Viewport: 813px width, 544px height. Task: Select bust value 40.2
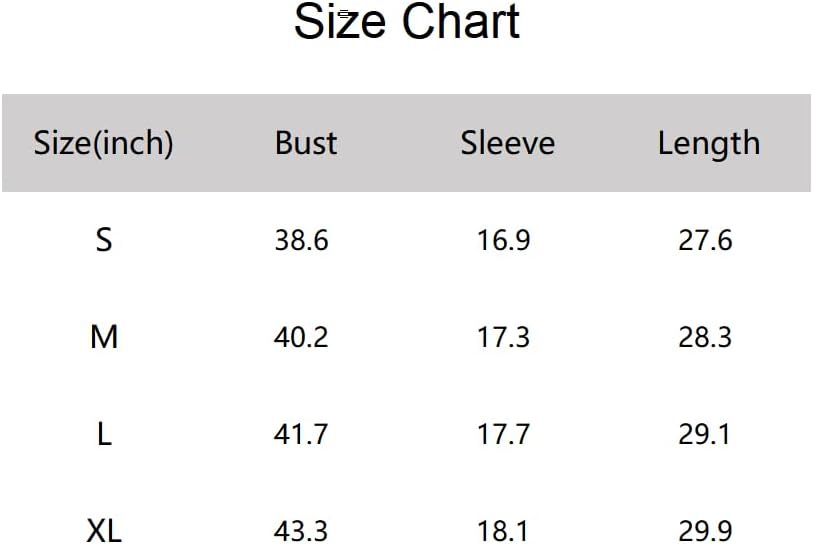pos(301,337)
